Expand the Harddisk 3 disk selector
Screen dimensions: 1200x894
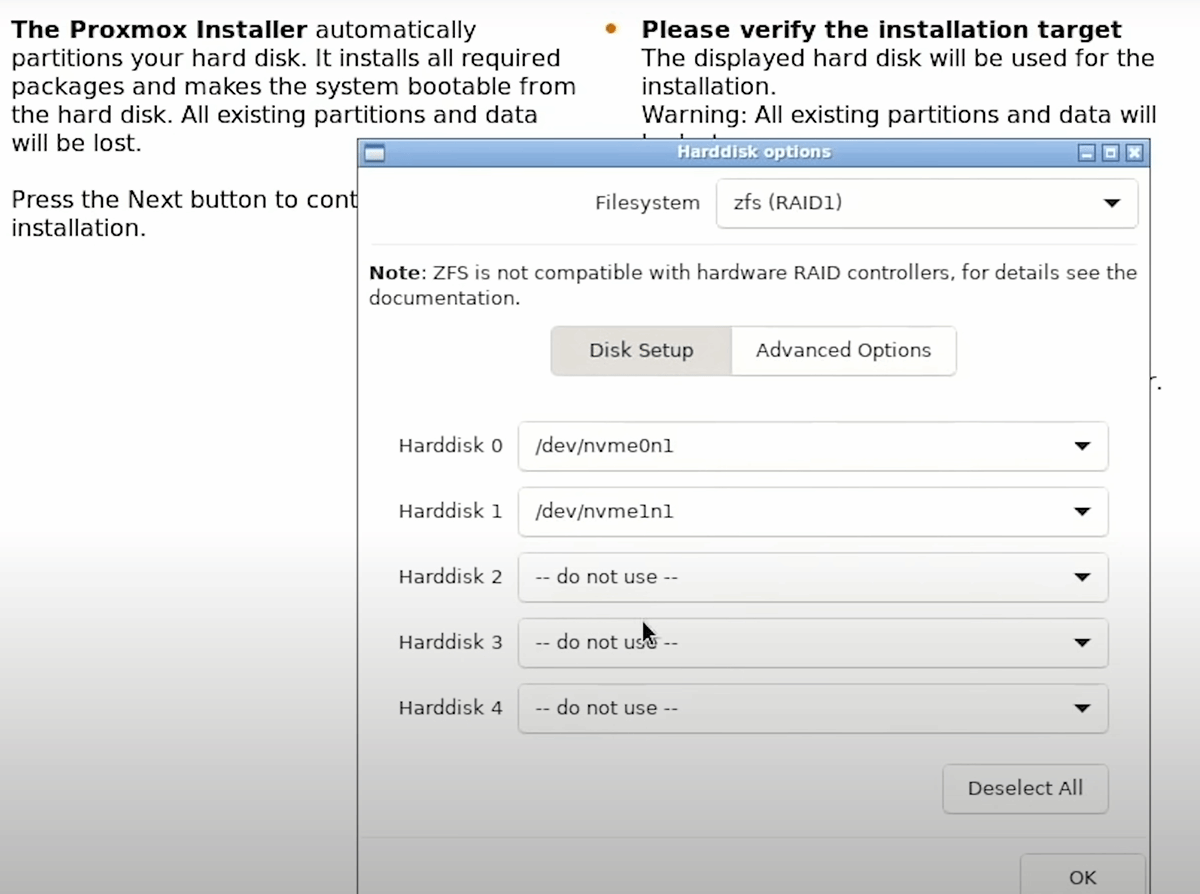(x=812, y=642)
